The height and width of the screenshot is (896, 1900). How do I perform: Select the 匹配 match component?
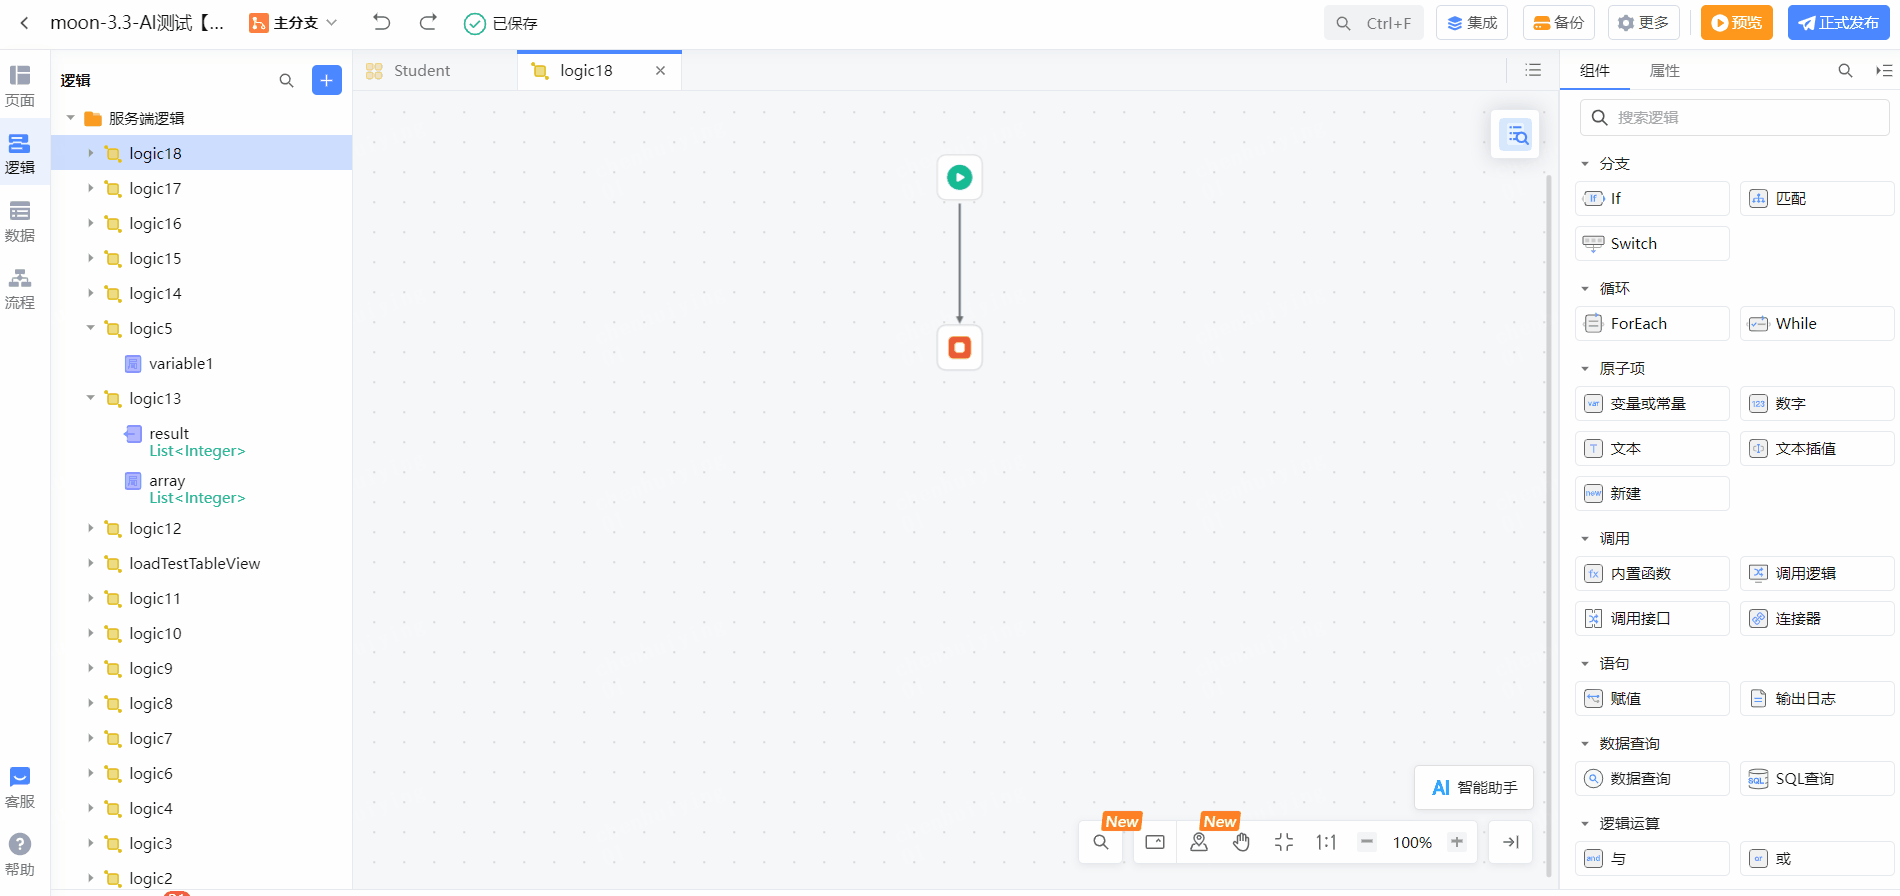(1817, 198)
